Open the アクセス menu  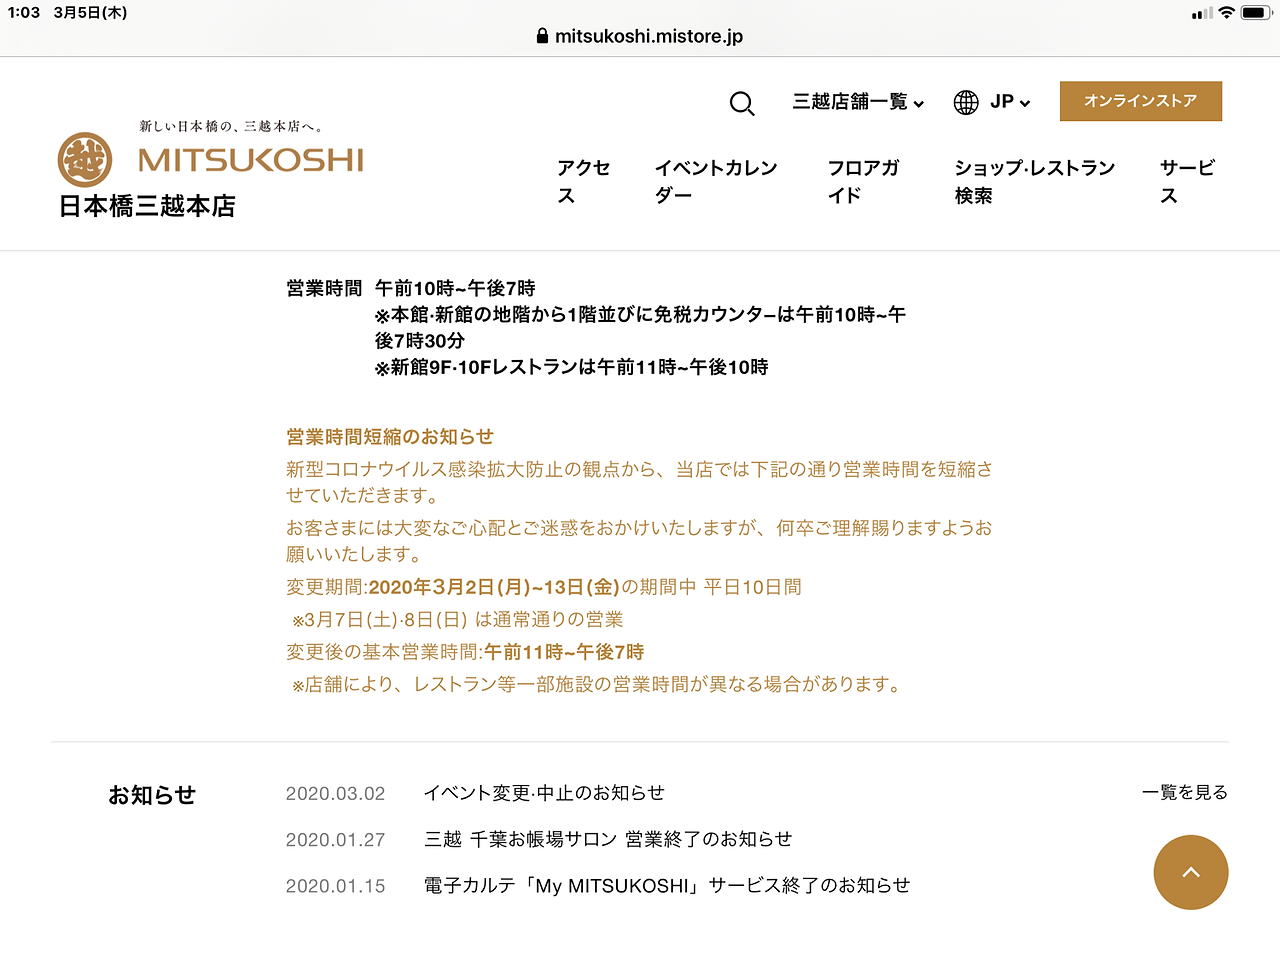584,181
